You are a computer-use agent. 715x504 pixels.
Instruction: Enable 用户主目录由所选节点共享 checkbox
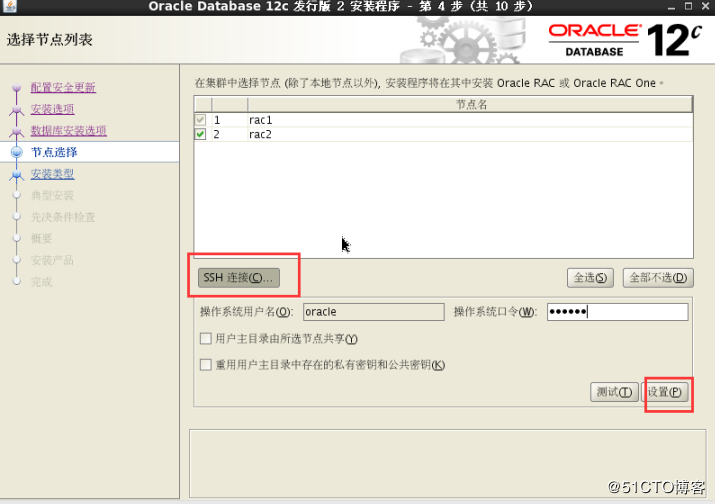point(206,338)
